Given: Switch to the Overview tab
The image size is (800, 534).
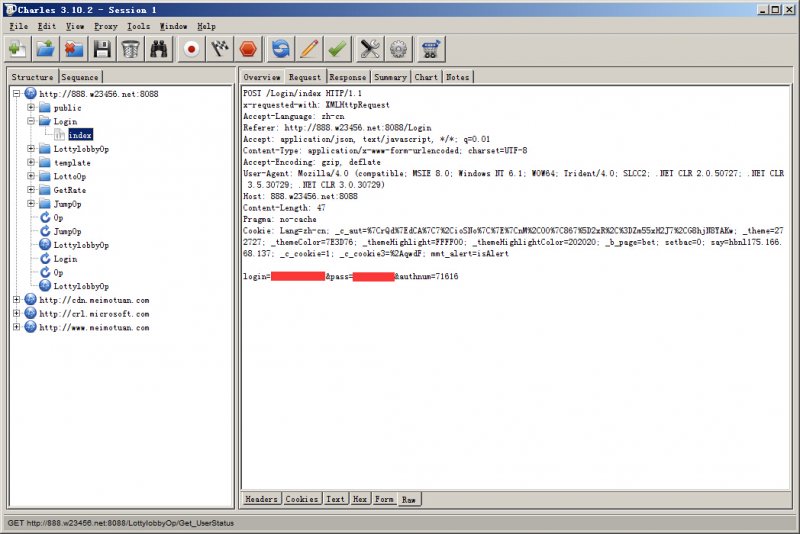Looking at the screenshot, I should (x=262, y=77).
